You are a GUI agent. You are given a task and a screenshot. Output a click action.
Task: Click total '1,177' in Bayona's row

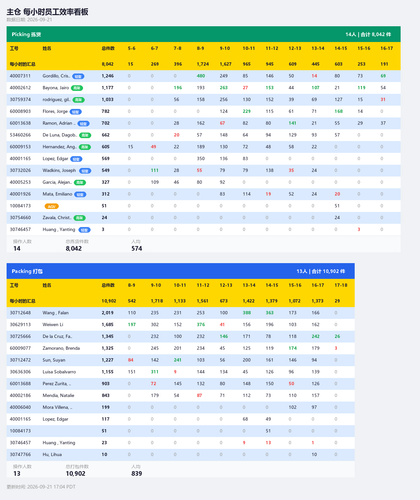pyautogui.click(x=107, y=88)
